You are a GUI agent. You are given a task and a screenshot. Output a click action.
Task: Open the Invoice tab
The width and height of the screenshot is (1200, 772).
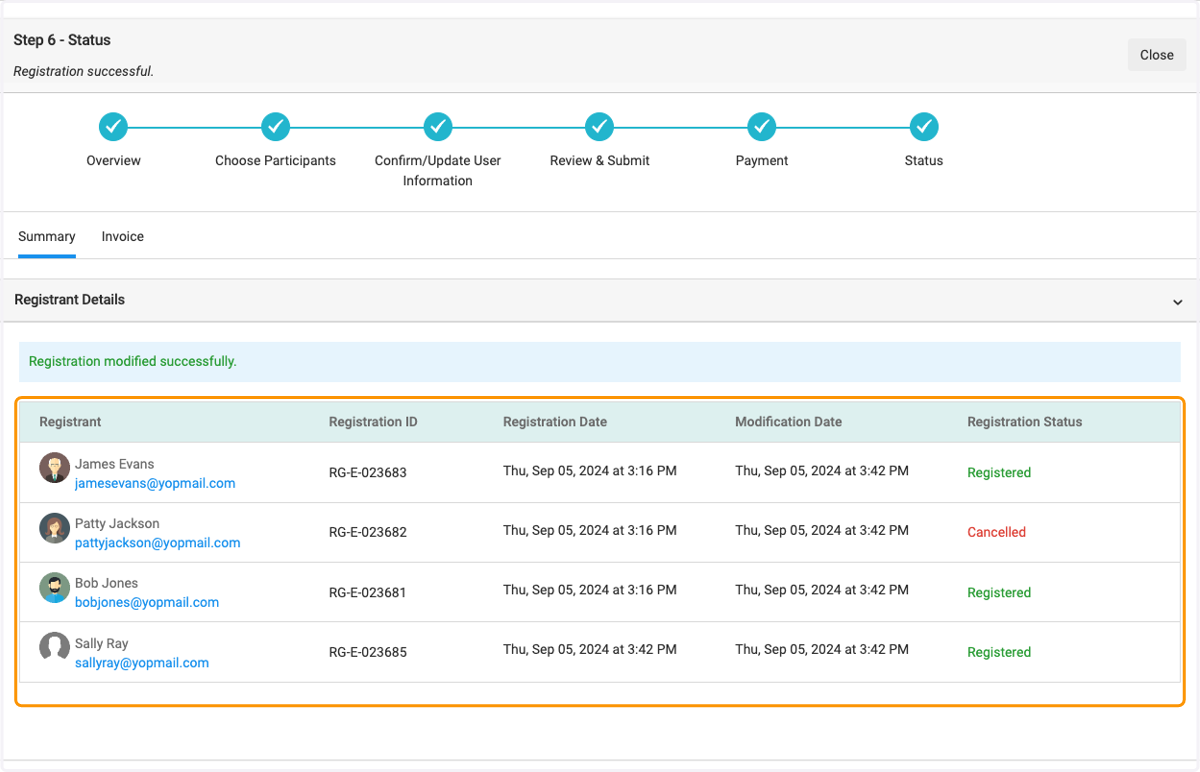tap(123, 237)
